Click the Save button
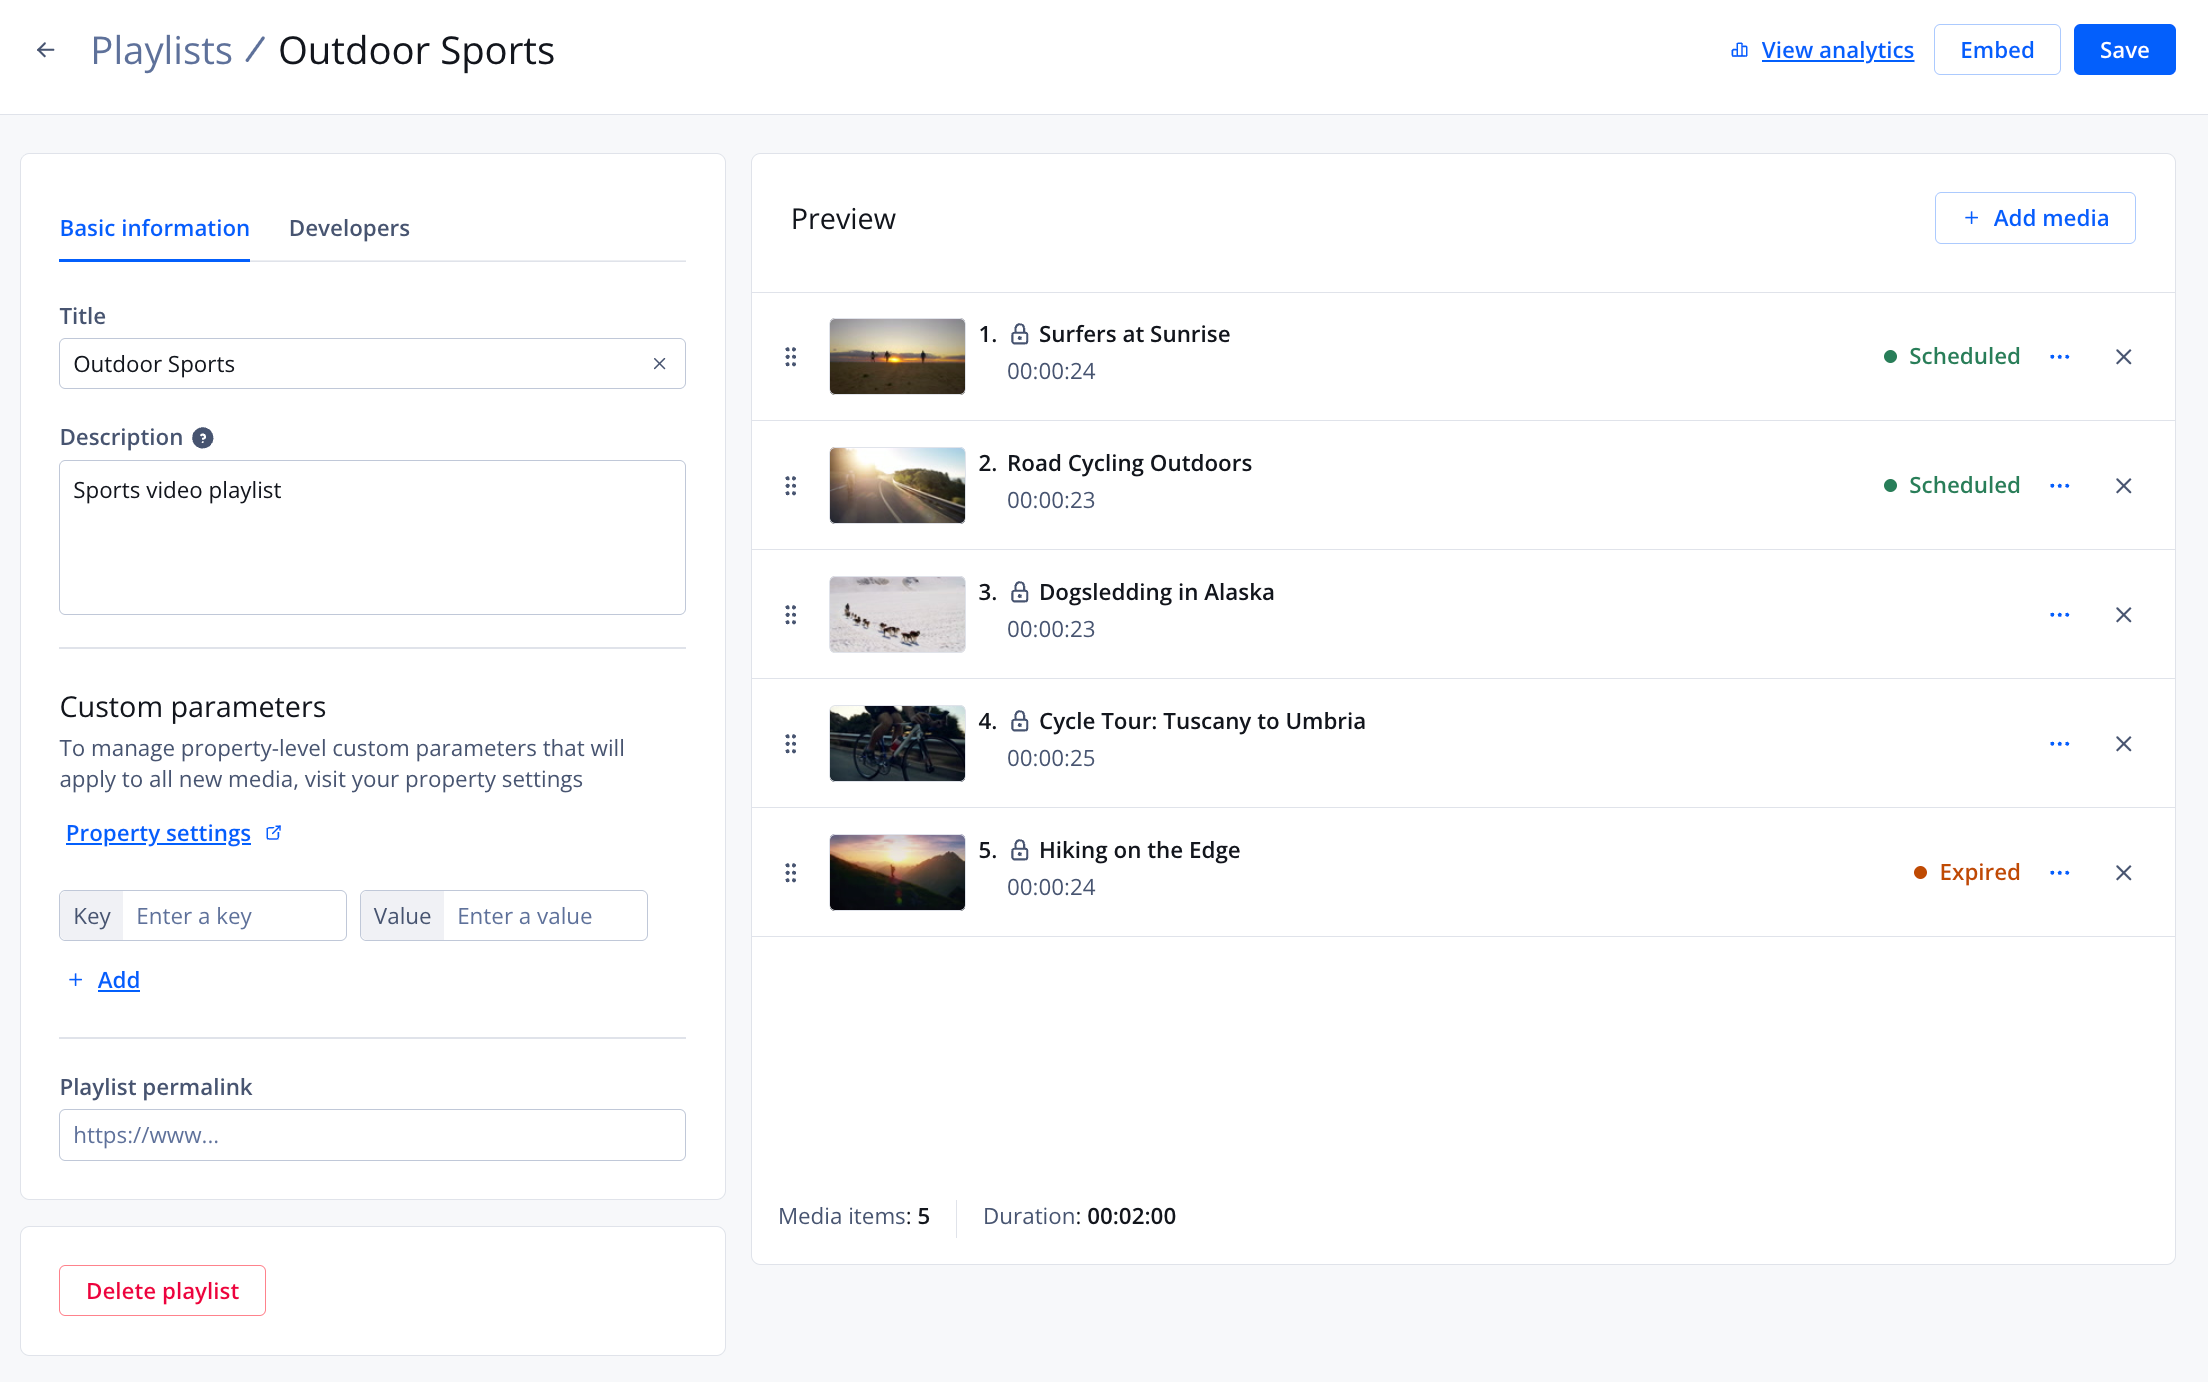This screenshot has width=2208, height=1382. 2124,49
